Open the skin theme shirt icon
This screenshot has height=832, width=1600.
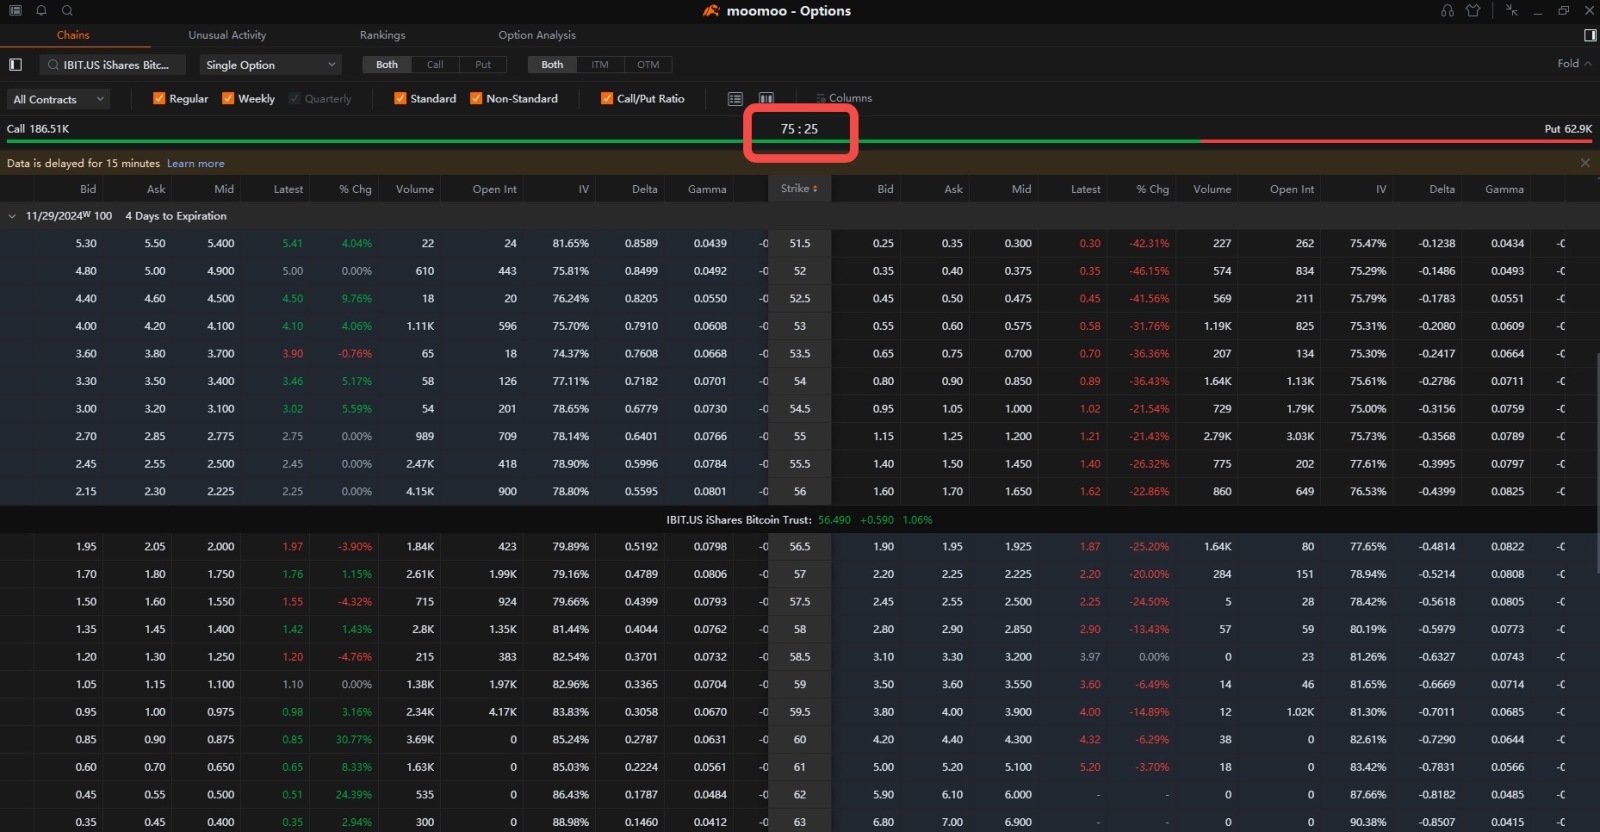pos(1473,10)
